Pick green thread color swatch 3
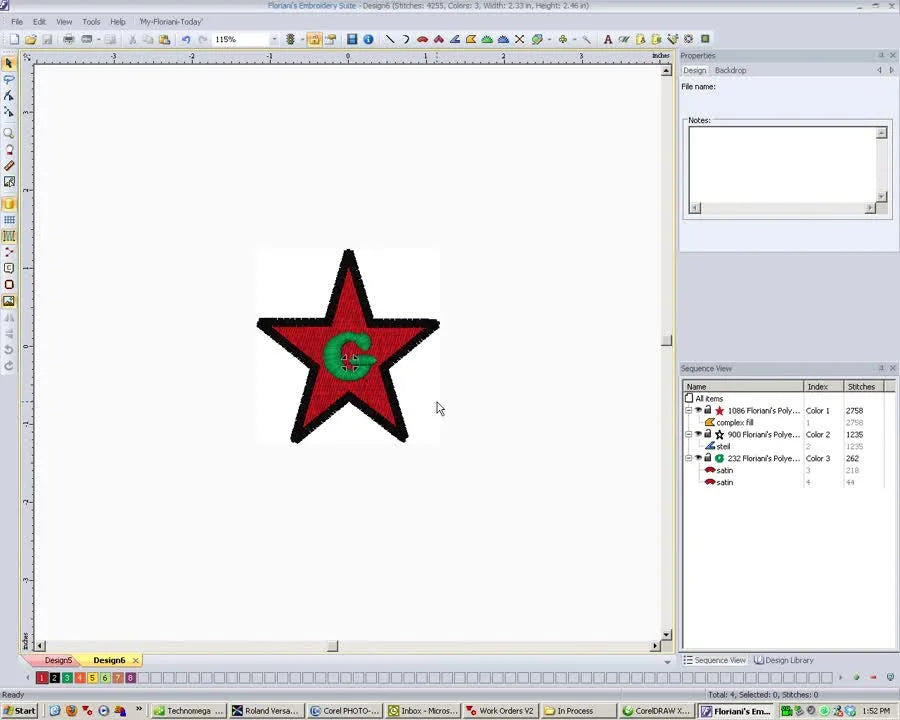The height and width of the screenshot is (720, 900). pyautogui.click(x=67, y=678)
